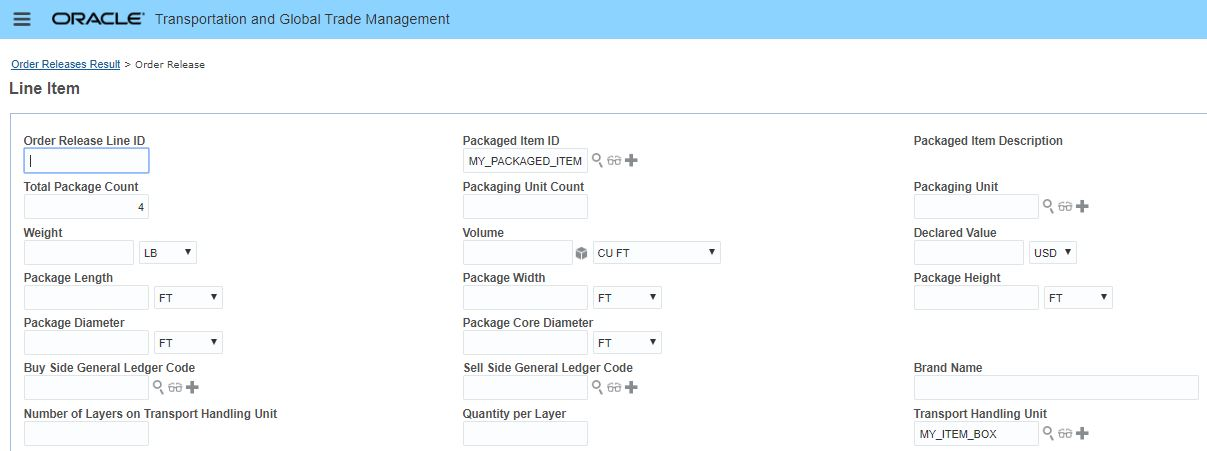Search for a Packaging Unit
Viewport: 1207px width, 451px height.
tap(1048, 206)
